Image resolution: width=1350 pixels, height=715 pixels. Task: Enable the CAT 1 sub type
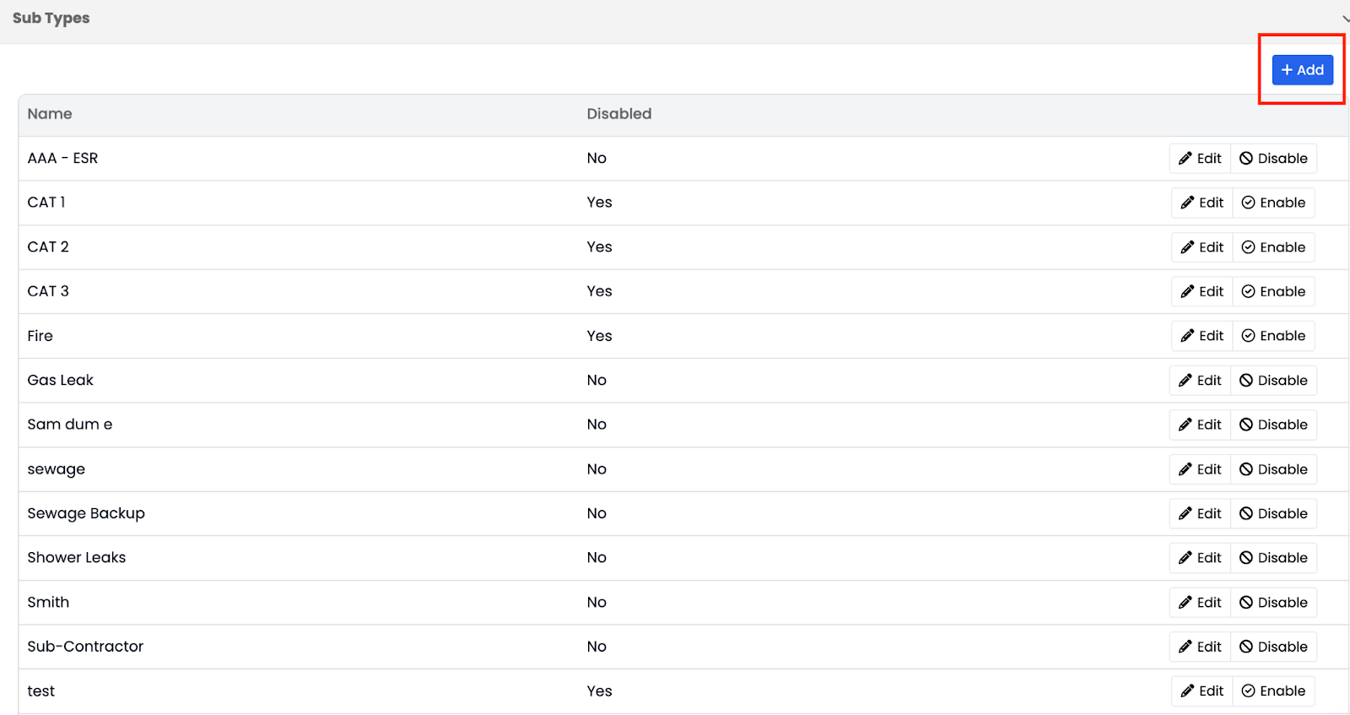(1273, 203)
